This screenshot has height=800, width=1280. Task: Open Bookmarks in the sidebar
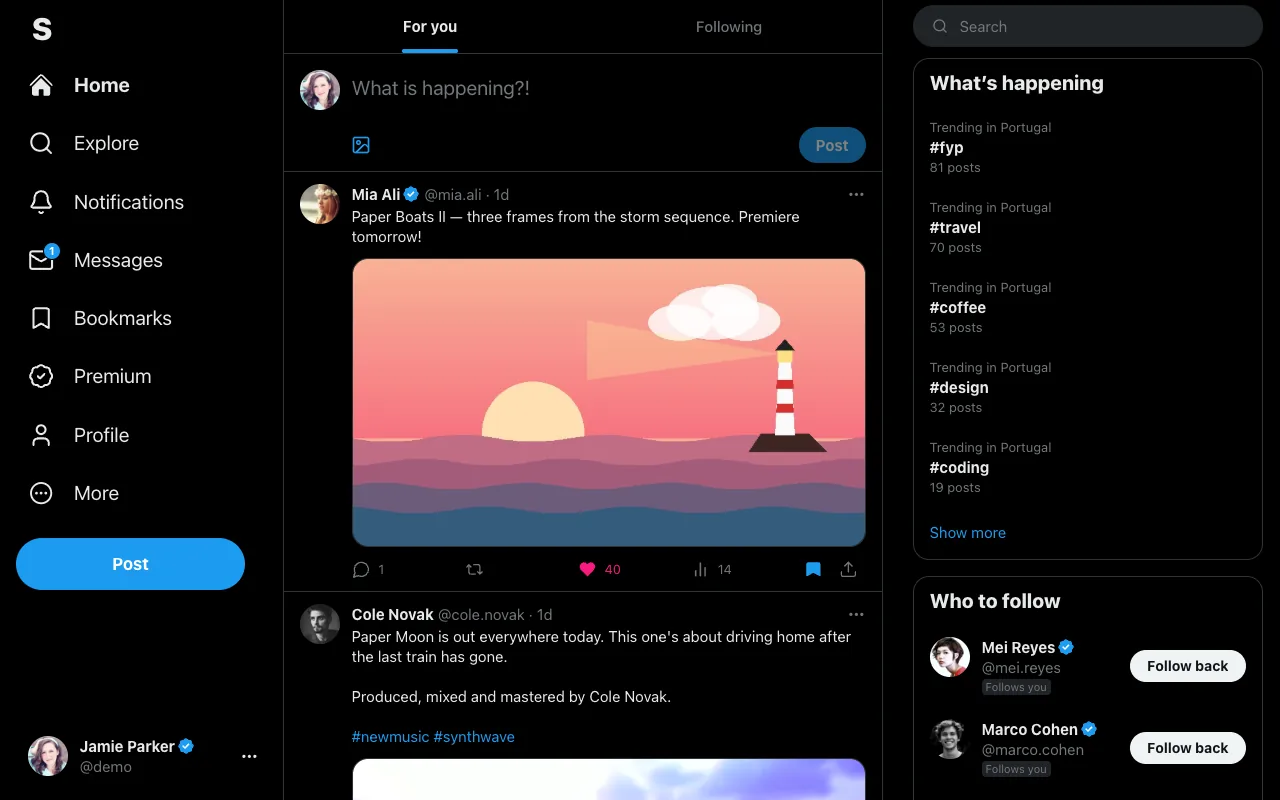[x=101, y=318]
